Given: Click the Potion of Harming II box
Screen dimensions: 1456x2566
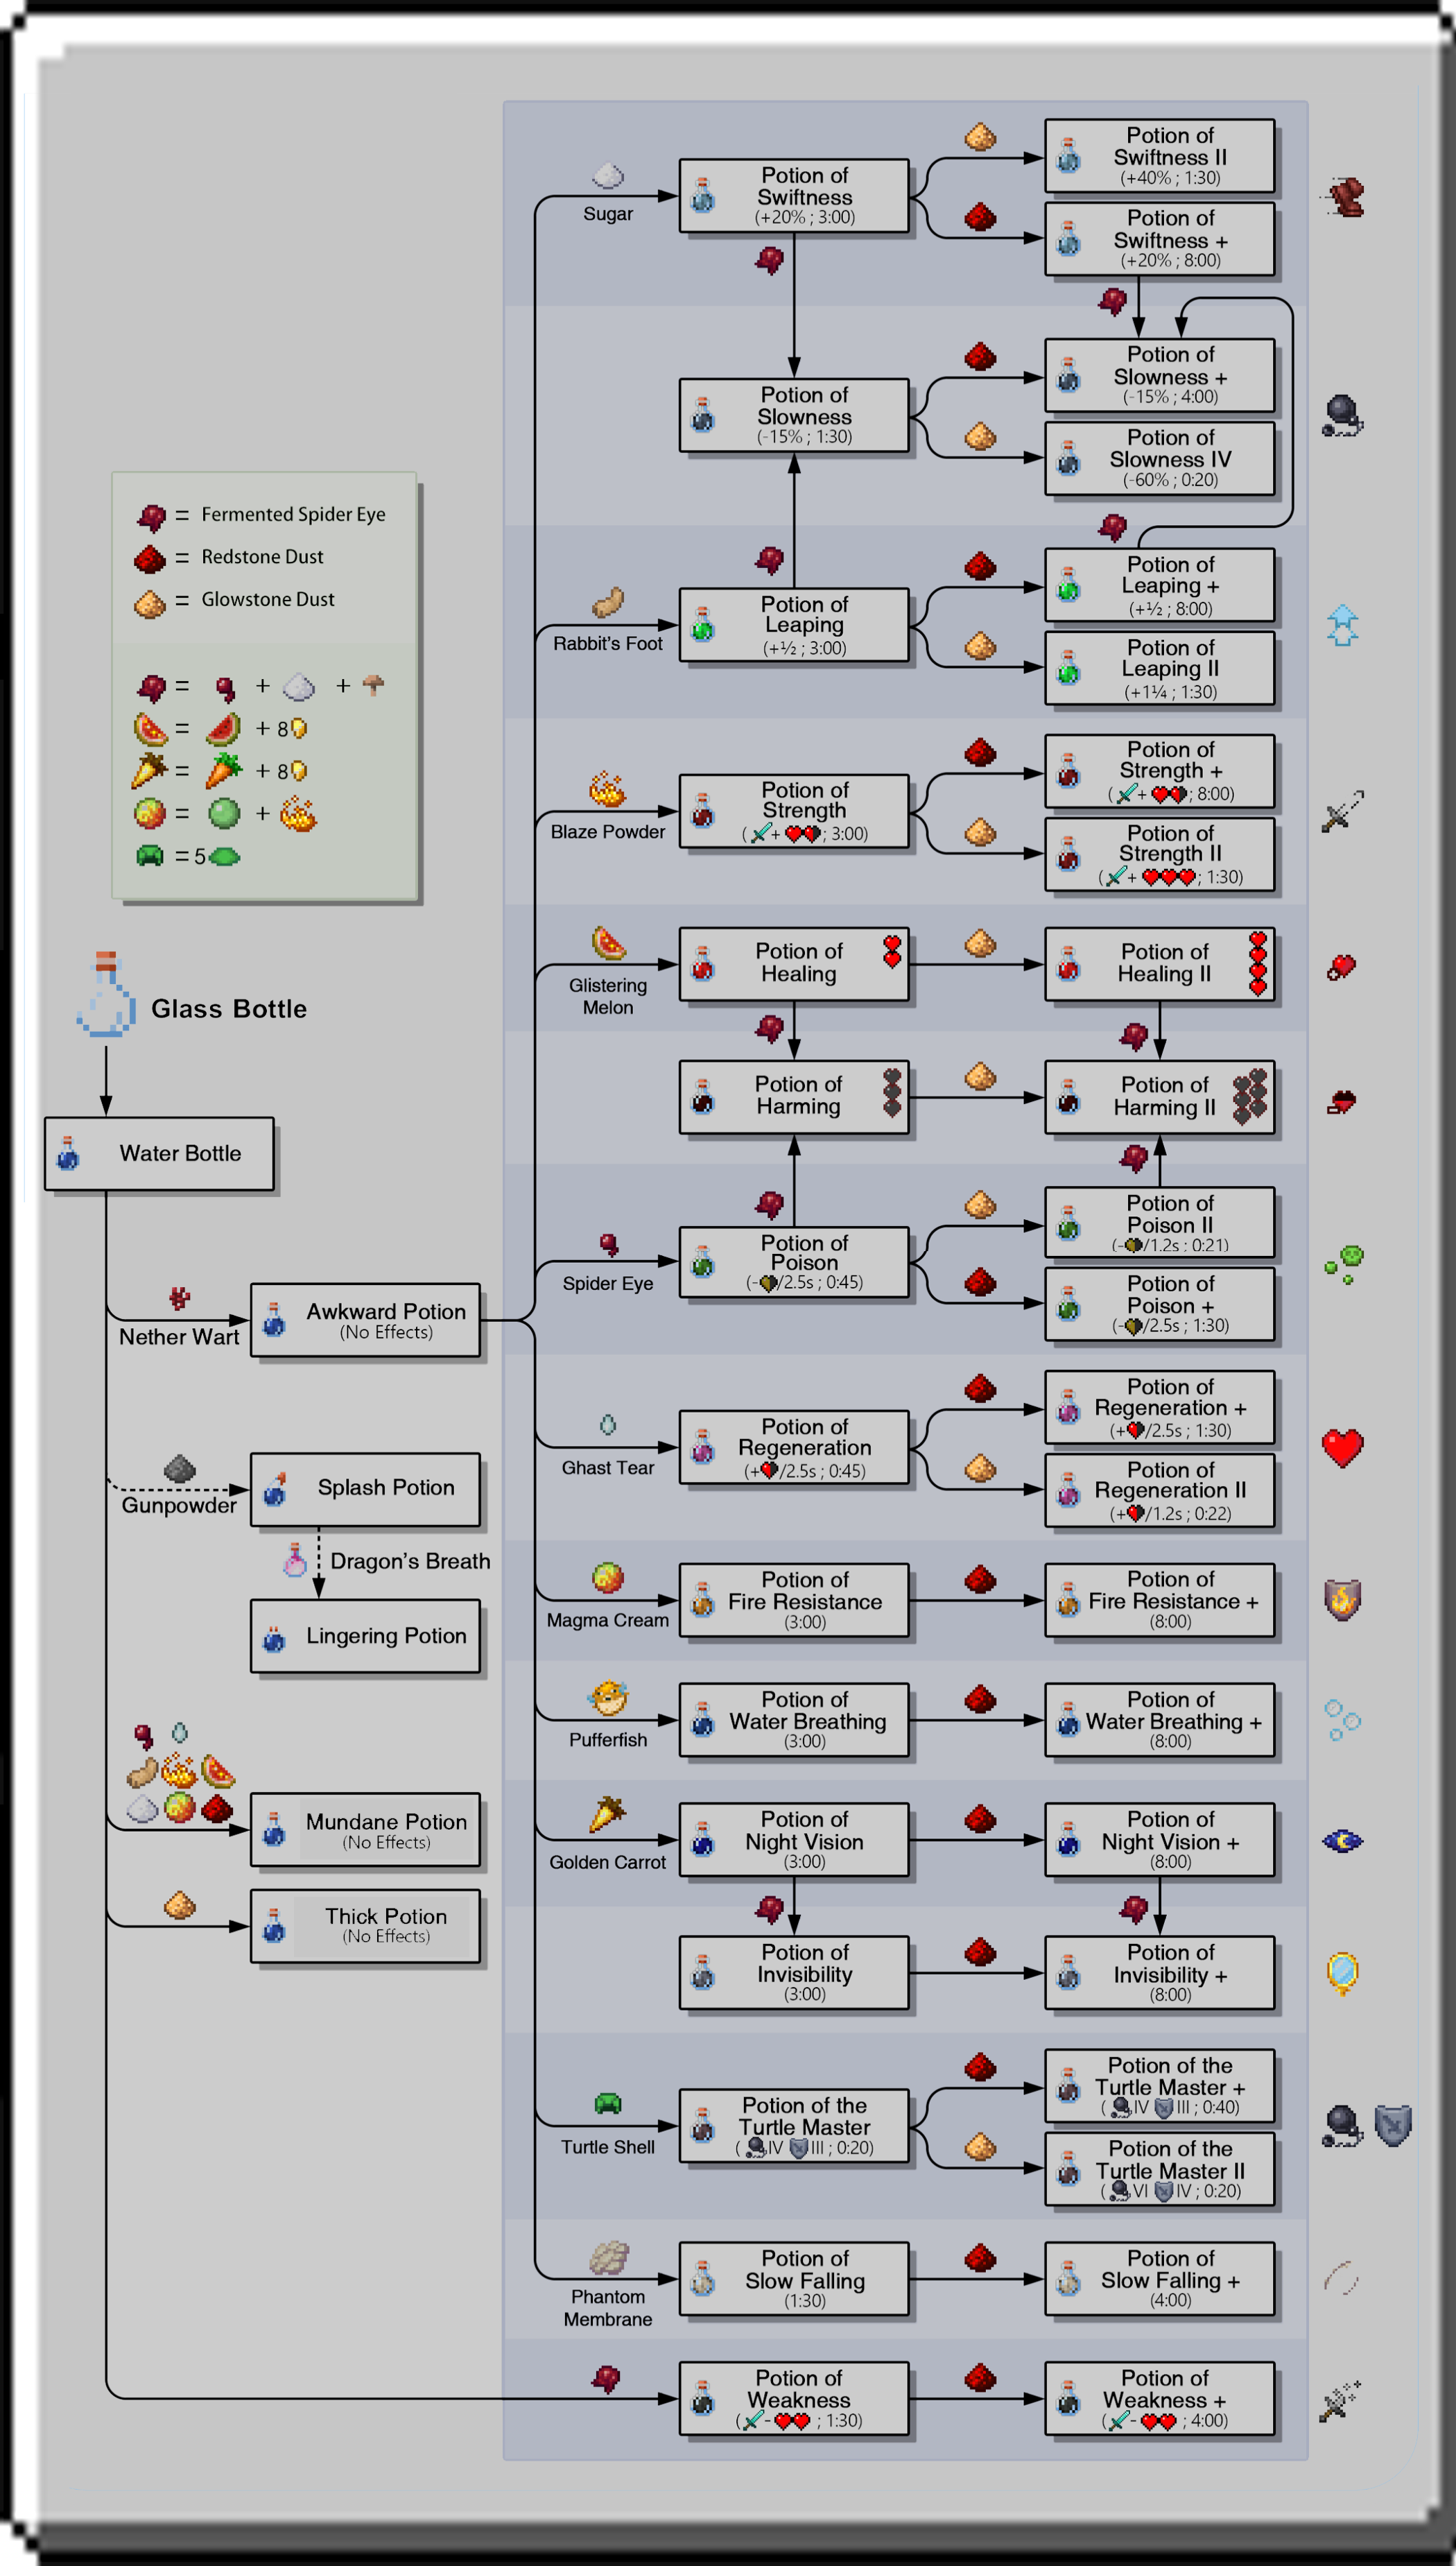Looking at the screenshot, I should pos(1160,1097).
